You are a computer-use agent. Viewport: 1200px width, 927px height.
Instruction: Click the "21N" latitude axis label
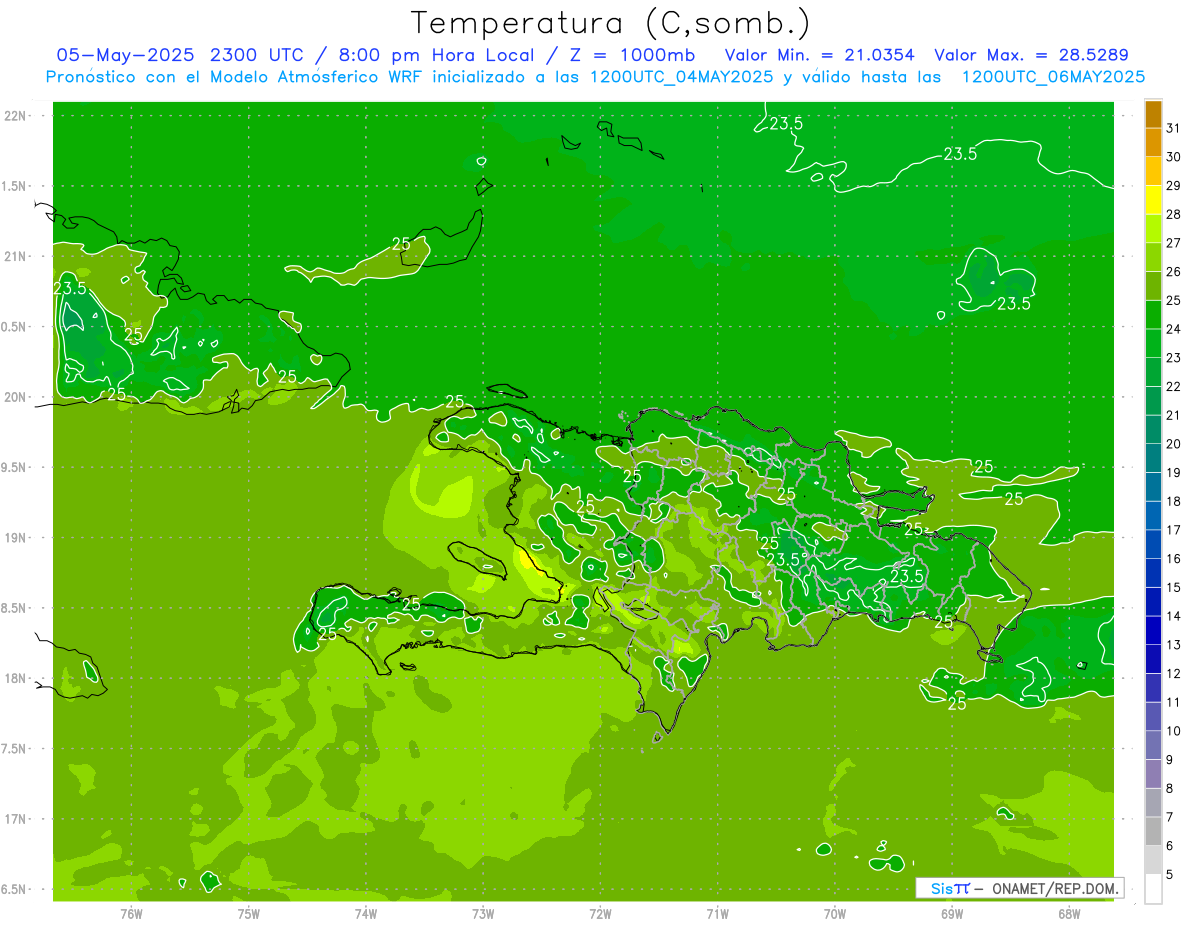(16, 257)
